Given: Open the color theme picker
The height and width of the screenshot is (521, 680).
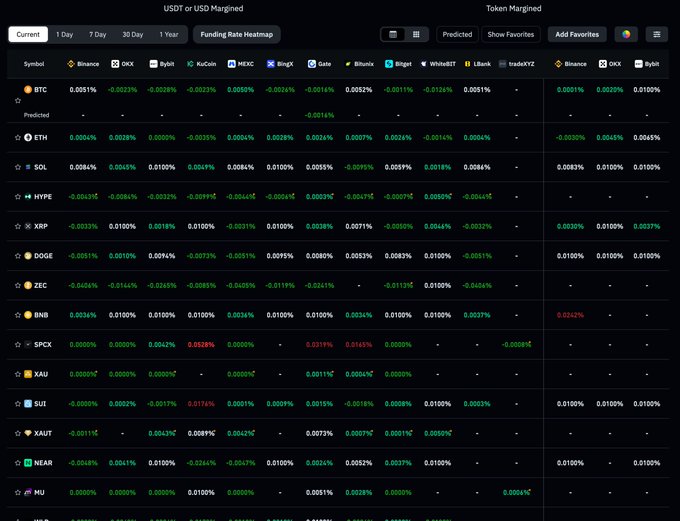Looking at the screenshot, I should 626,34.
